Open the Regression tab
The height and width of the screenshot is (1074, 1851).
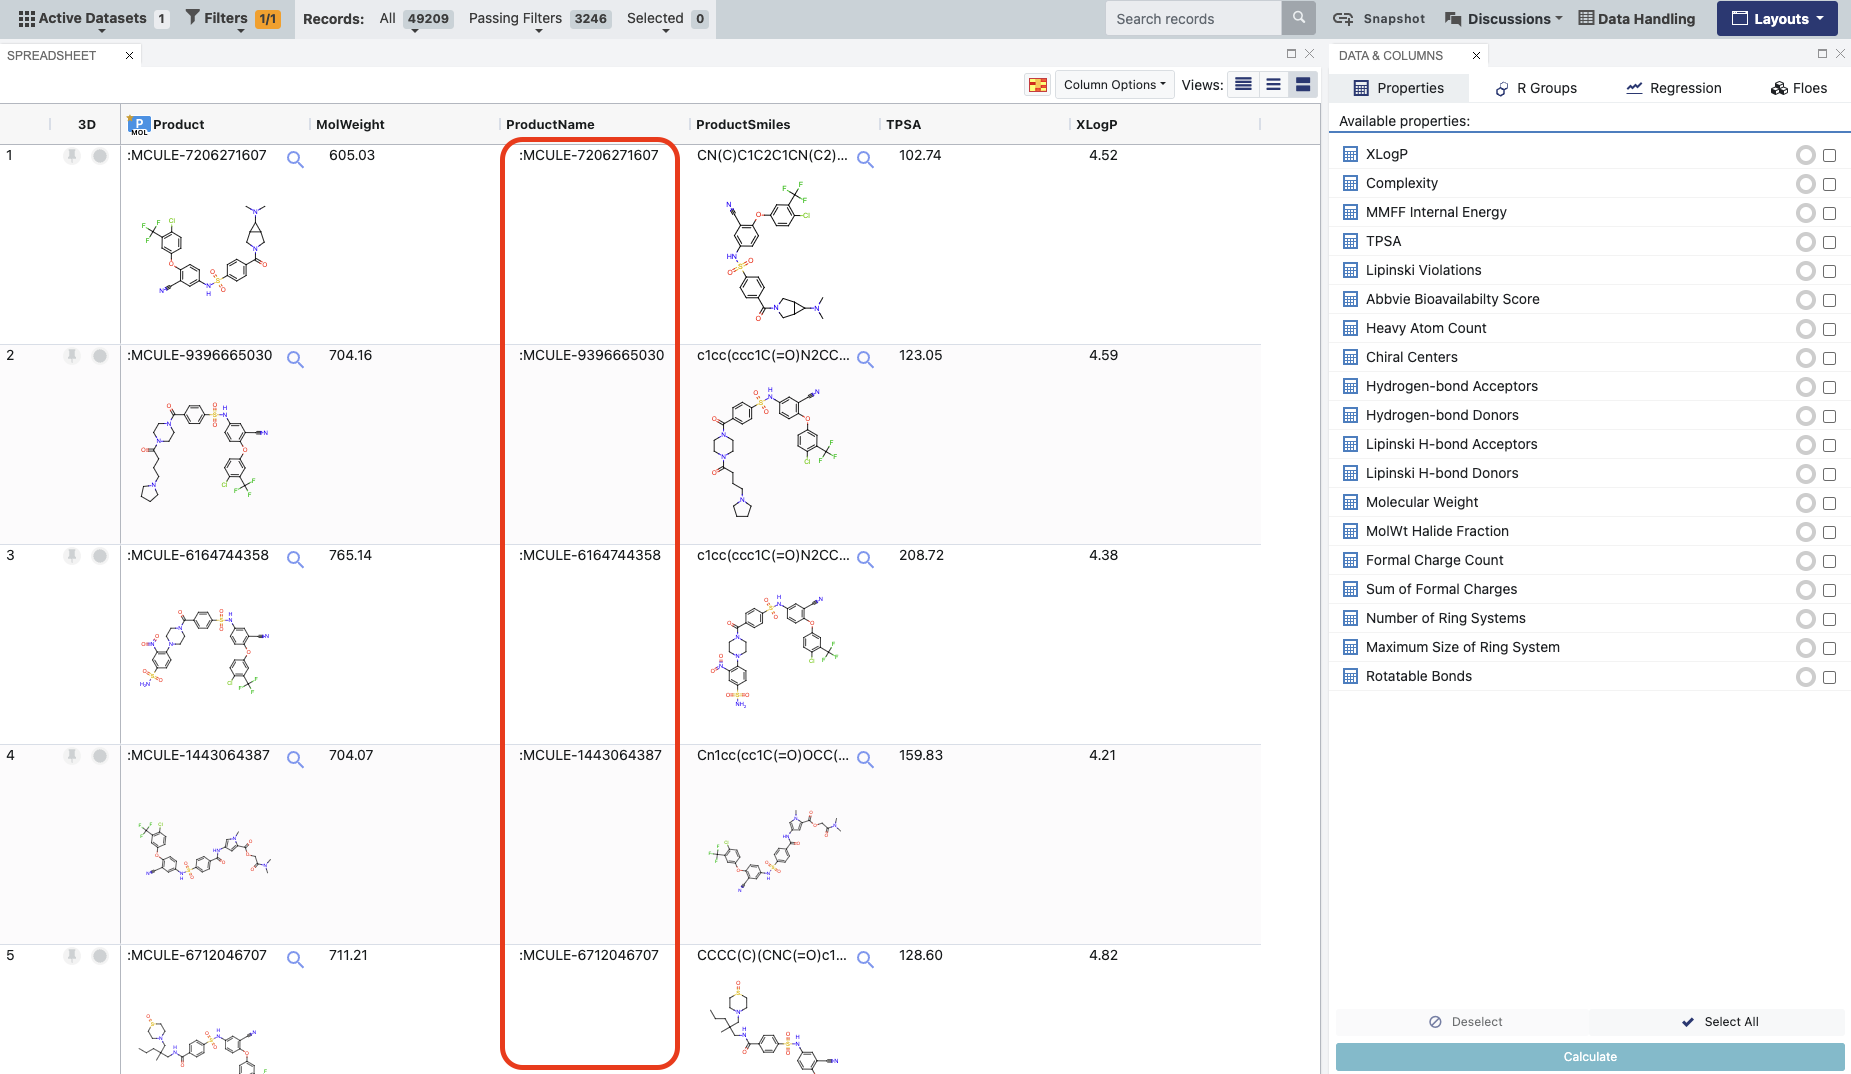[1674, 88]
